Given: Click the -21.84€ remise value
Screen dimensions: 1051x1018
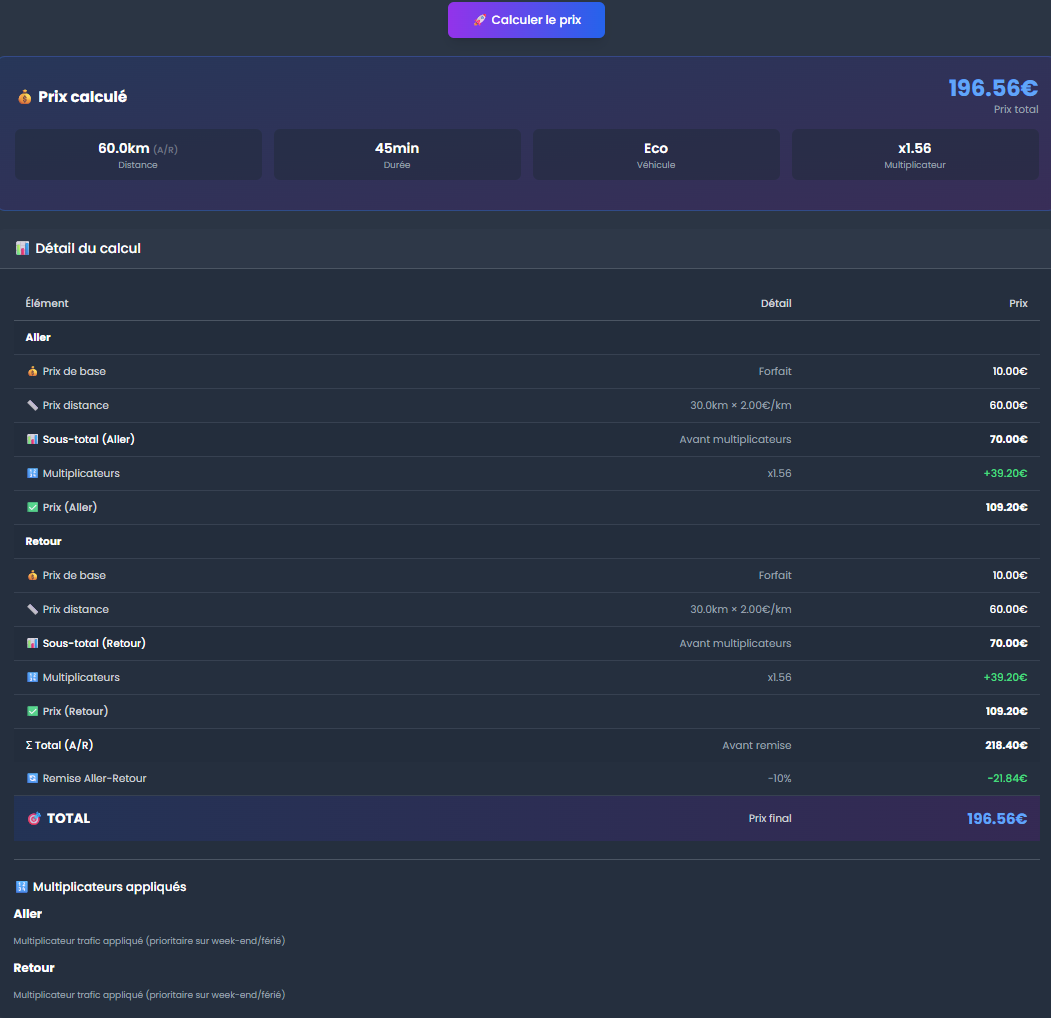Looking at the screenshot, I should [1007, 778].
